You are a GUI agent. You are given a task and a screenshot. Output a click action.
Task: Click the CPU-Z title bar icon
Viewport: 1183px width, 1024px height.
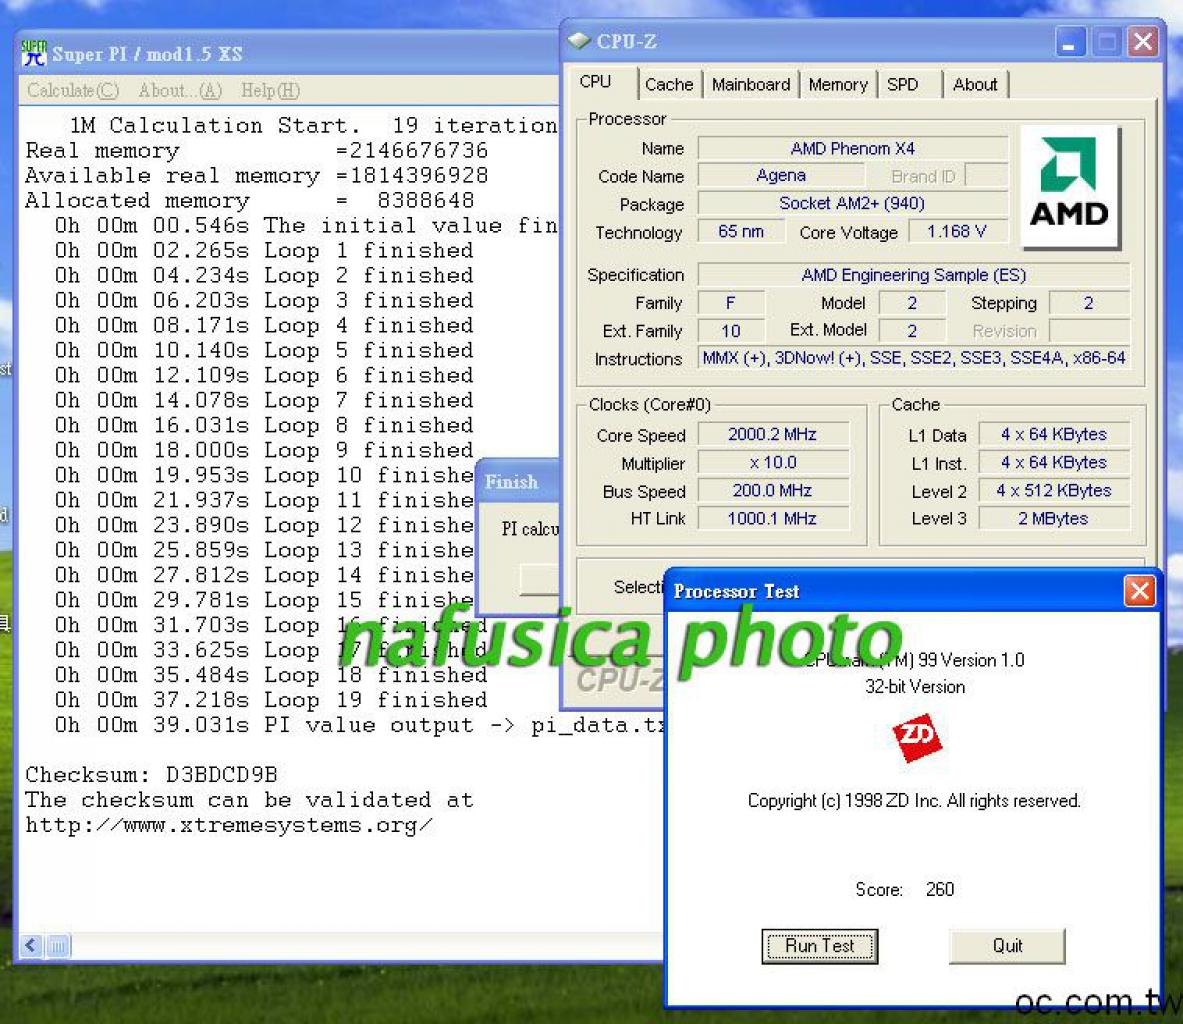tap(579, 41)
